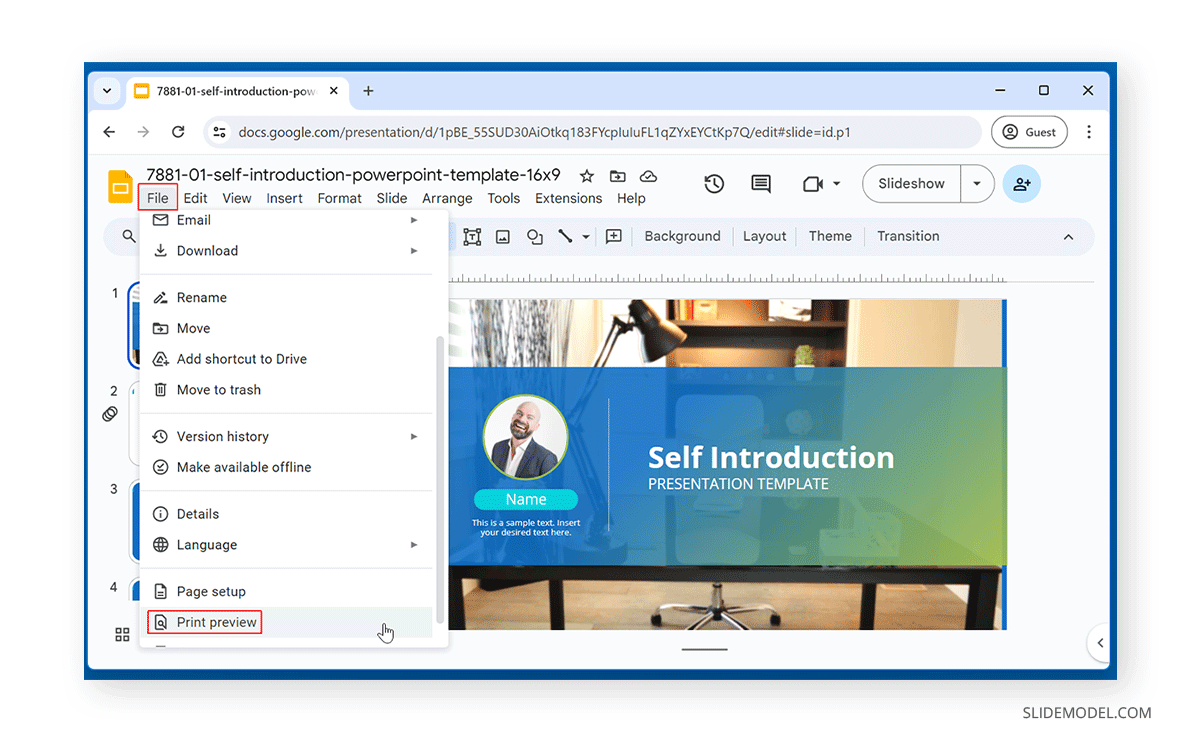Share the file via the person-add icon
This screenshot has width=1200, height=743.
click(1022, 184)
